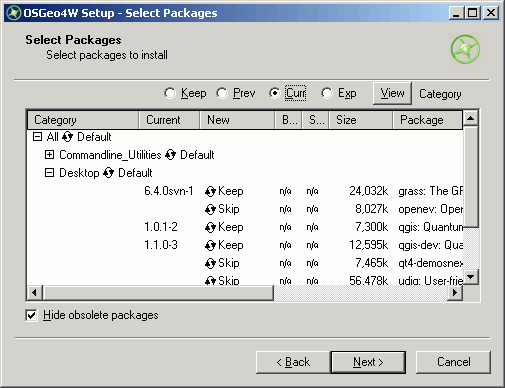Screen dimensions: 505x388
Task: Click the New column header
Action: pyautogui.click(x=237, y=120)
